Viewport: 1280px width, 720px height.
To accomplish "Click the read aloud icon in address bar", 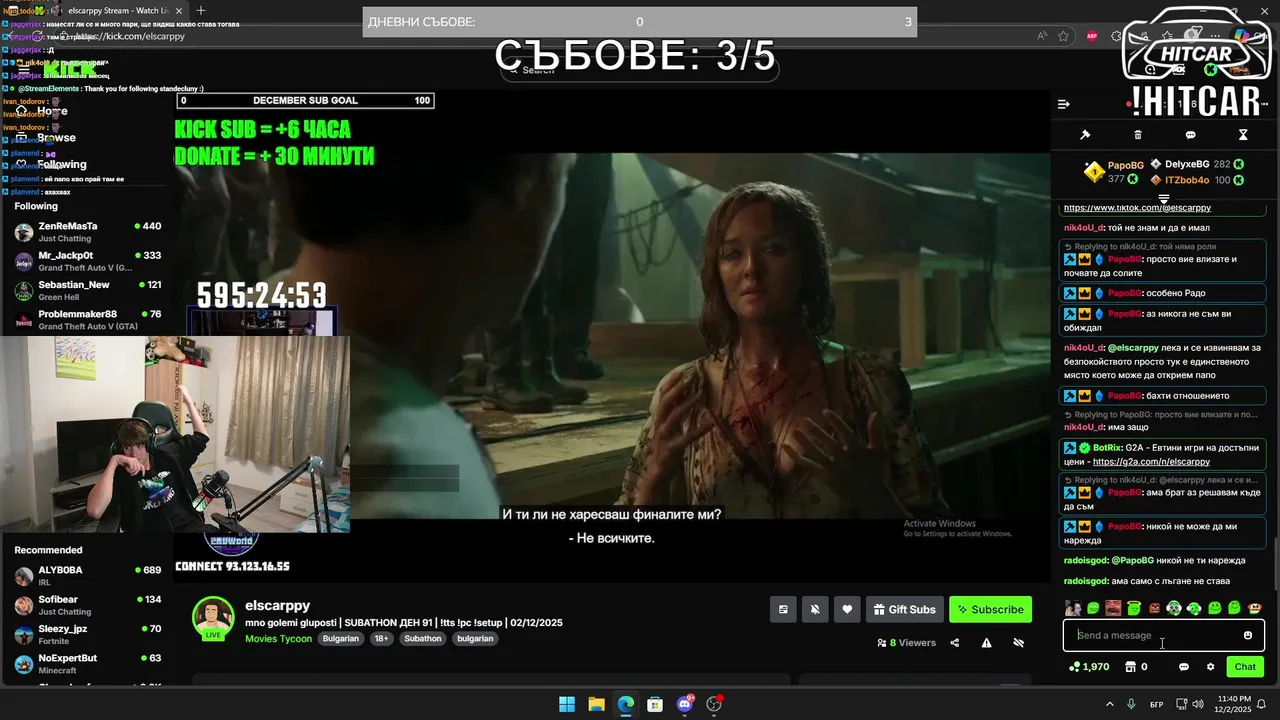I will point(1042,36).
